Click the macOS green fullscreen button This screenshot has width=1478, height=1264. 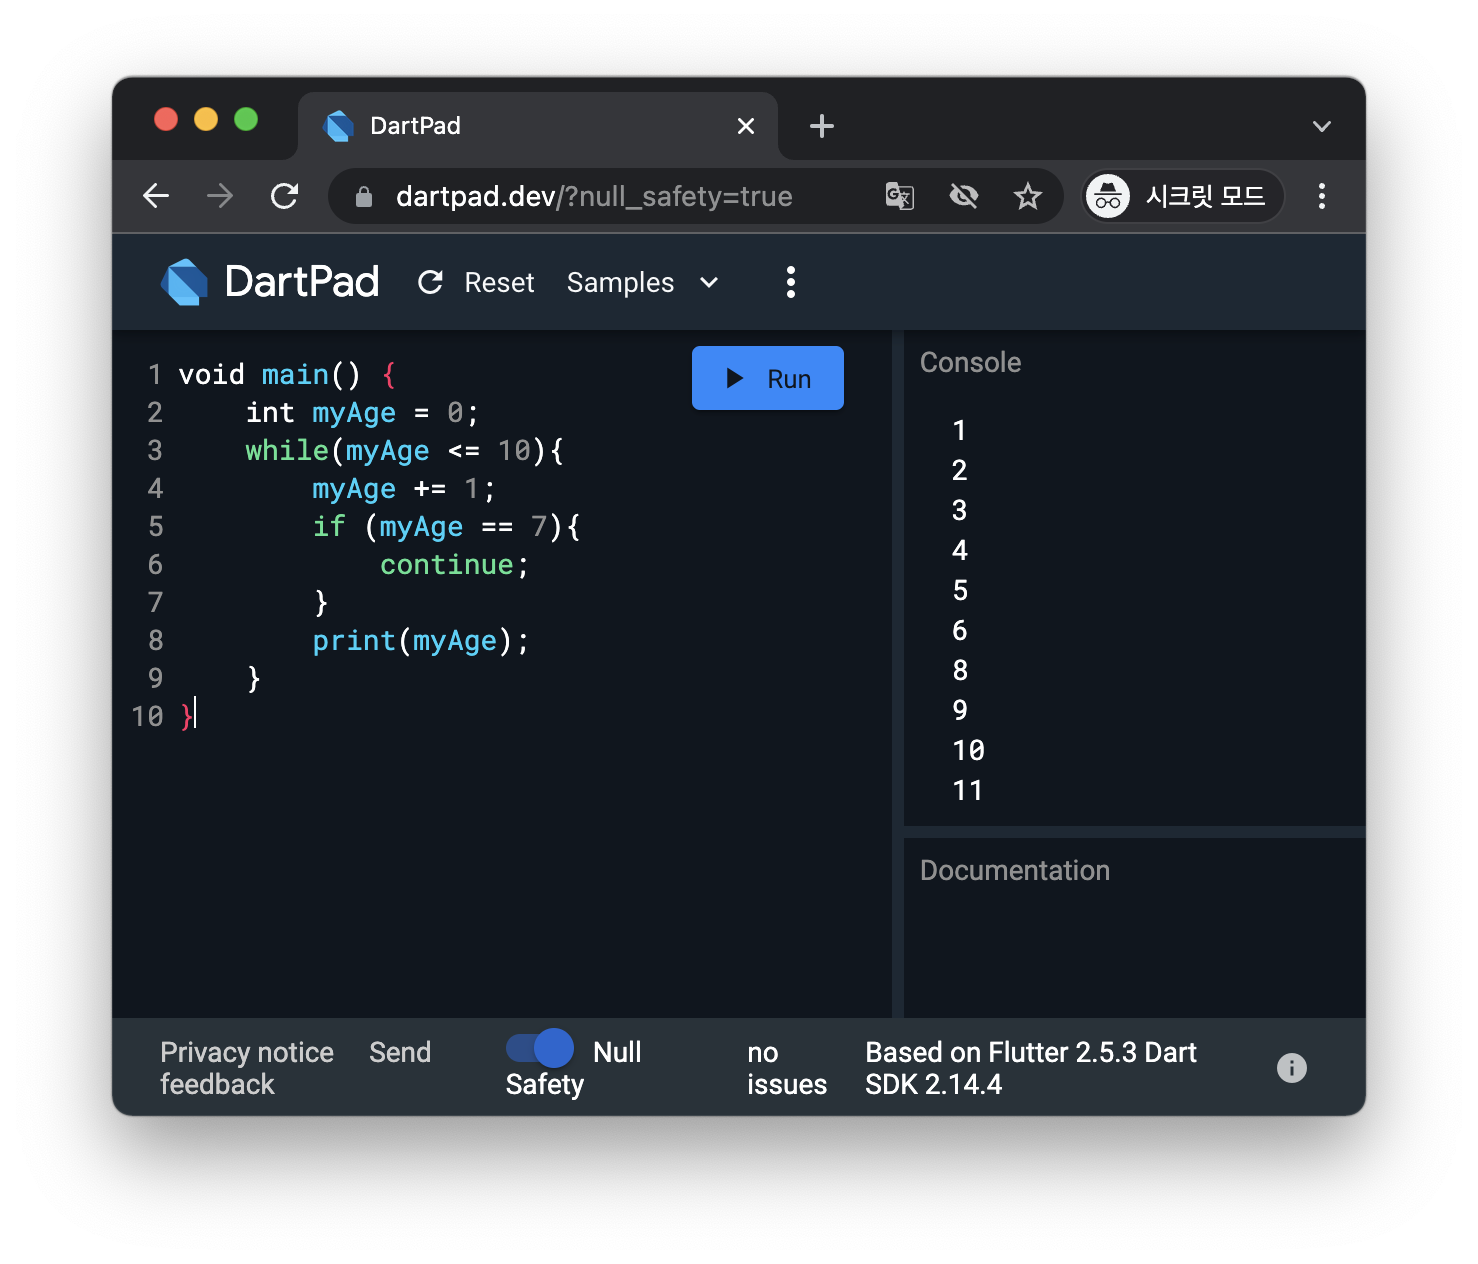(x=246, y=119)
